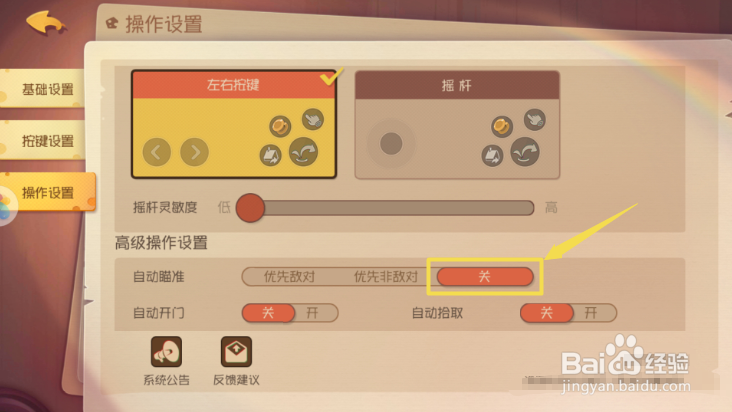This screenshot has width=732, height=412.
Task: Click the gold coin icon in 摇杆 card
Action: 502,126
